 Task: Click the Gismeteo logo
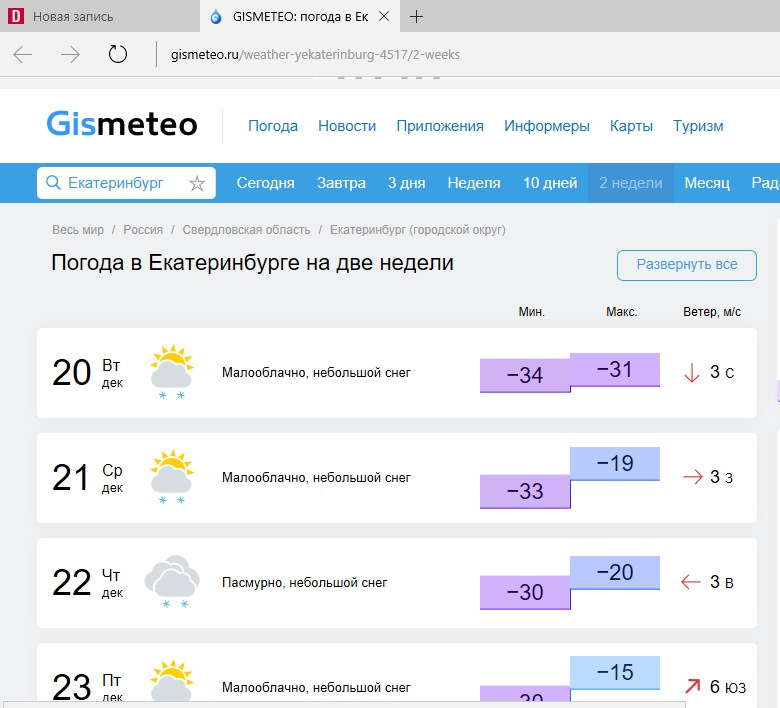[x=122, y=125]
